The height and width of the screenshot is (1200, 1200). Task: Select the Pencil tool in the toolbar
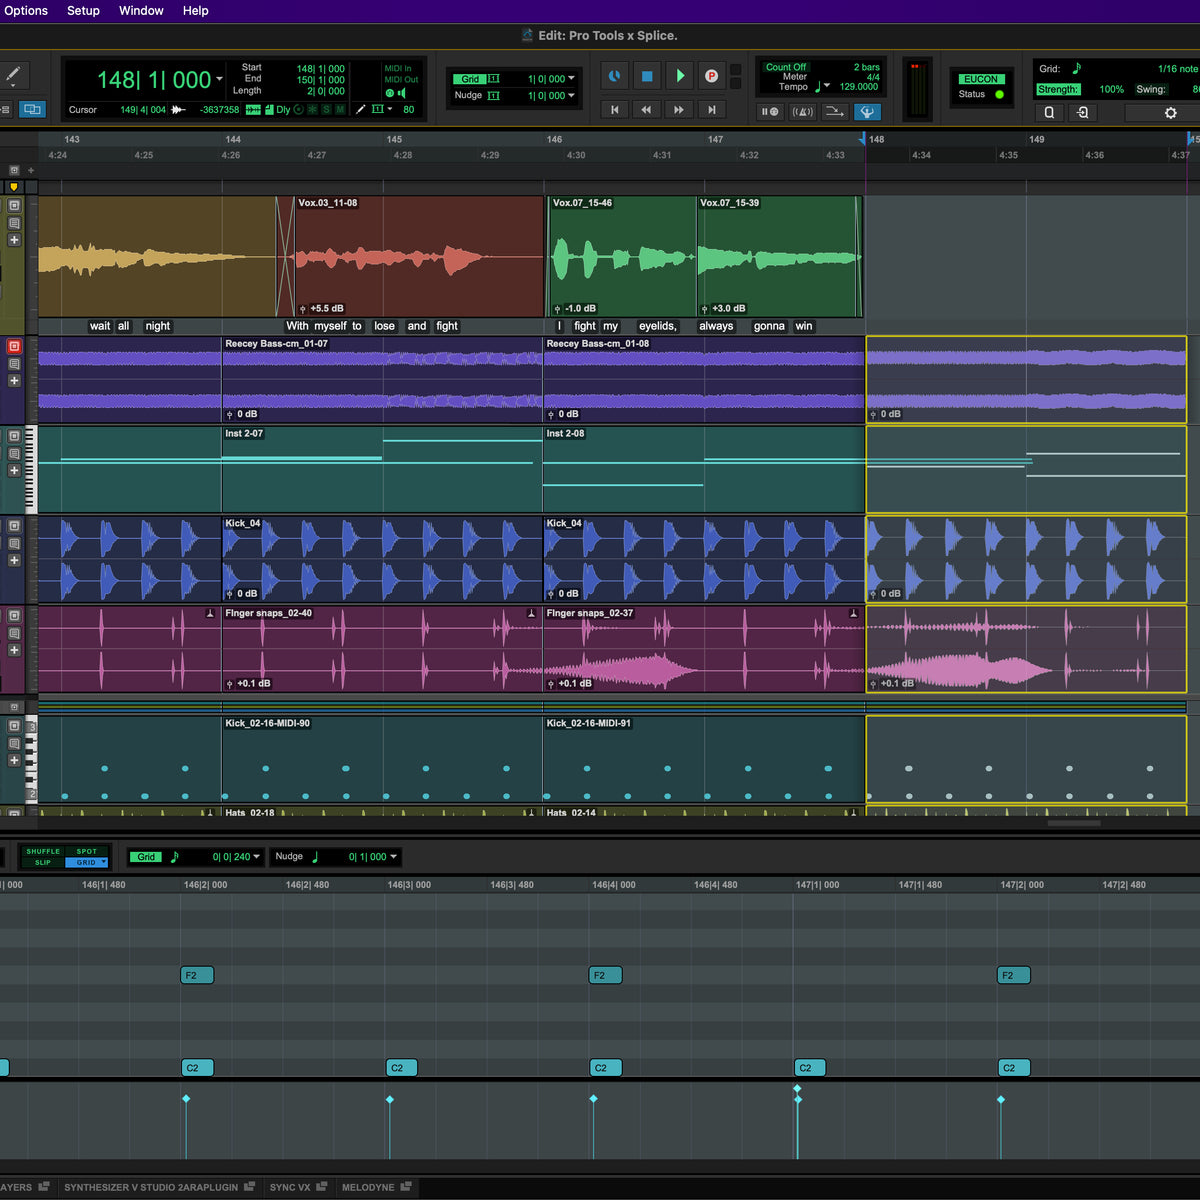(14, 75)
